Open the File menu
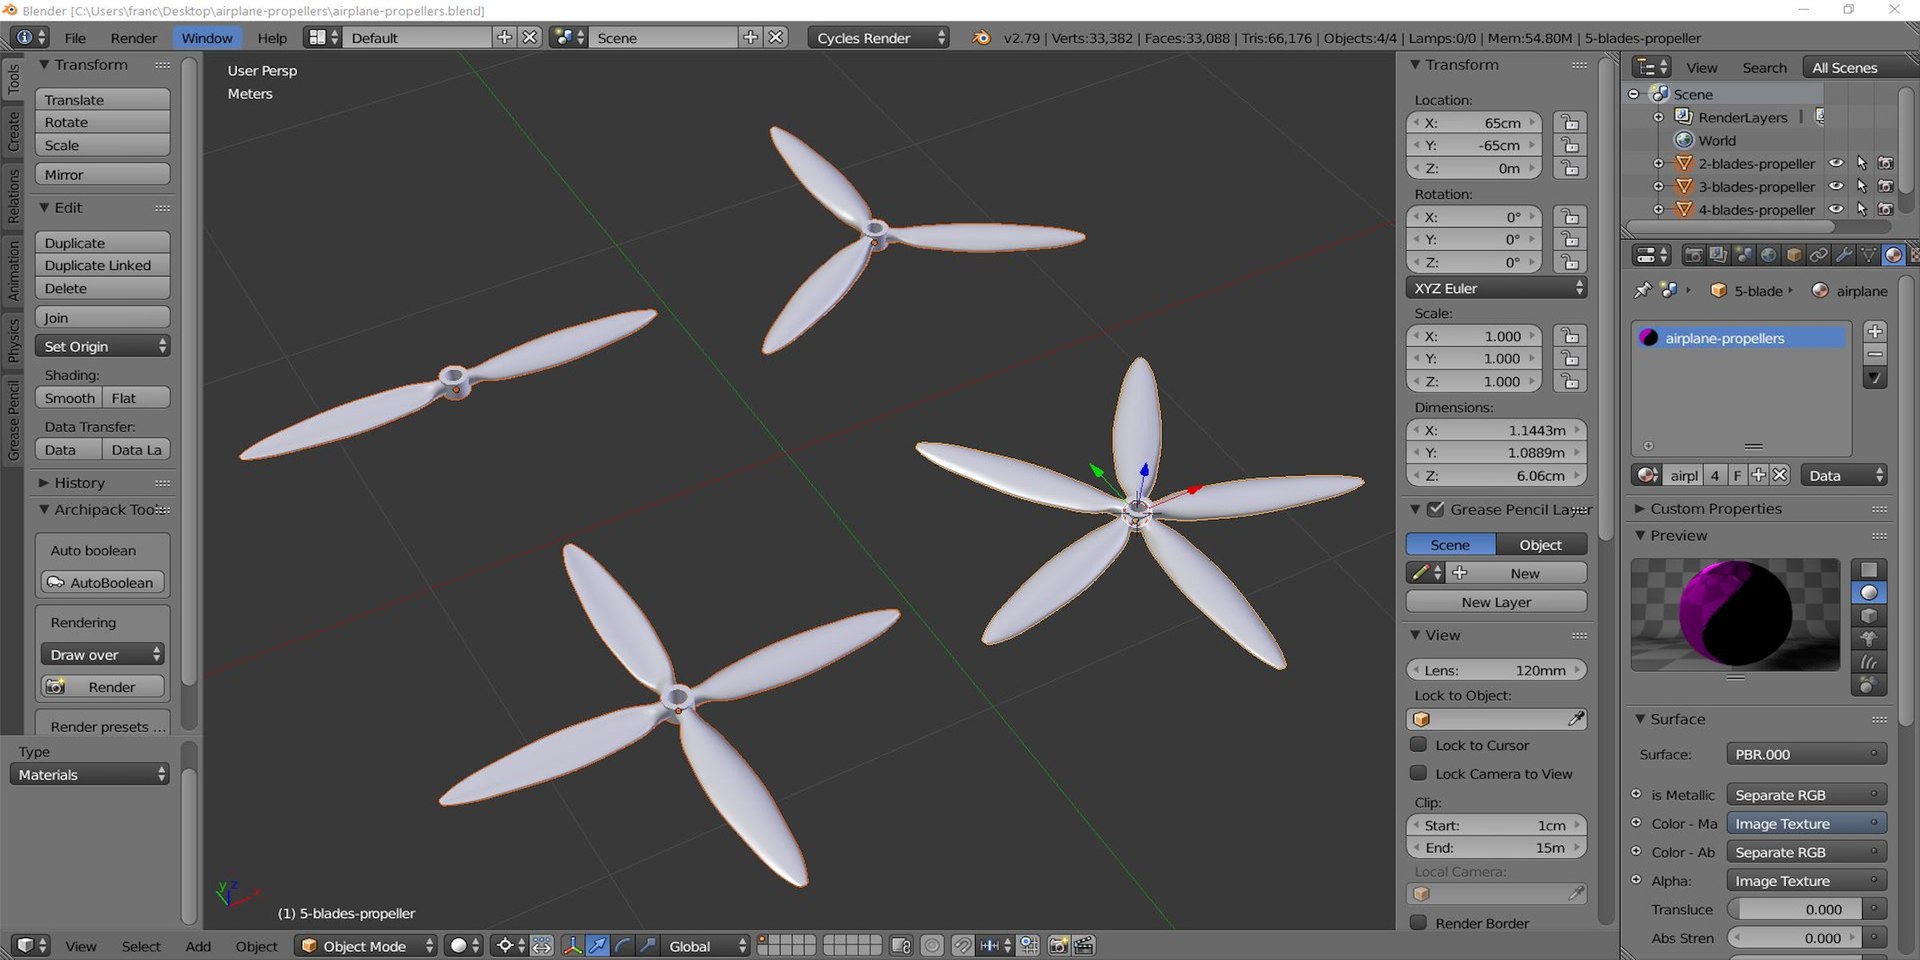This screenshot has width=1920, height=960. [x=75, y=38]
